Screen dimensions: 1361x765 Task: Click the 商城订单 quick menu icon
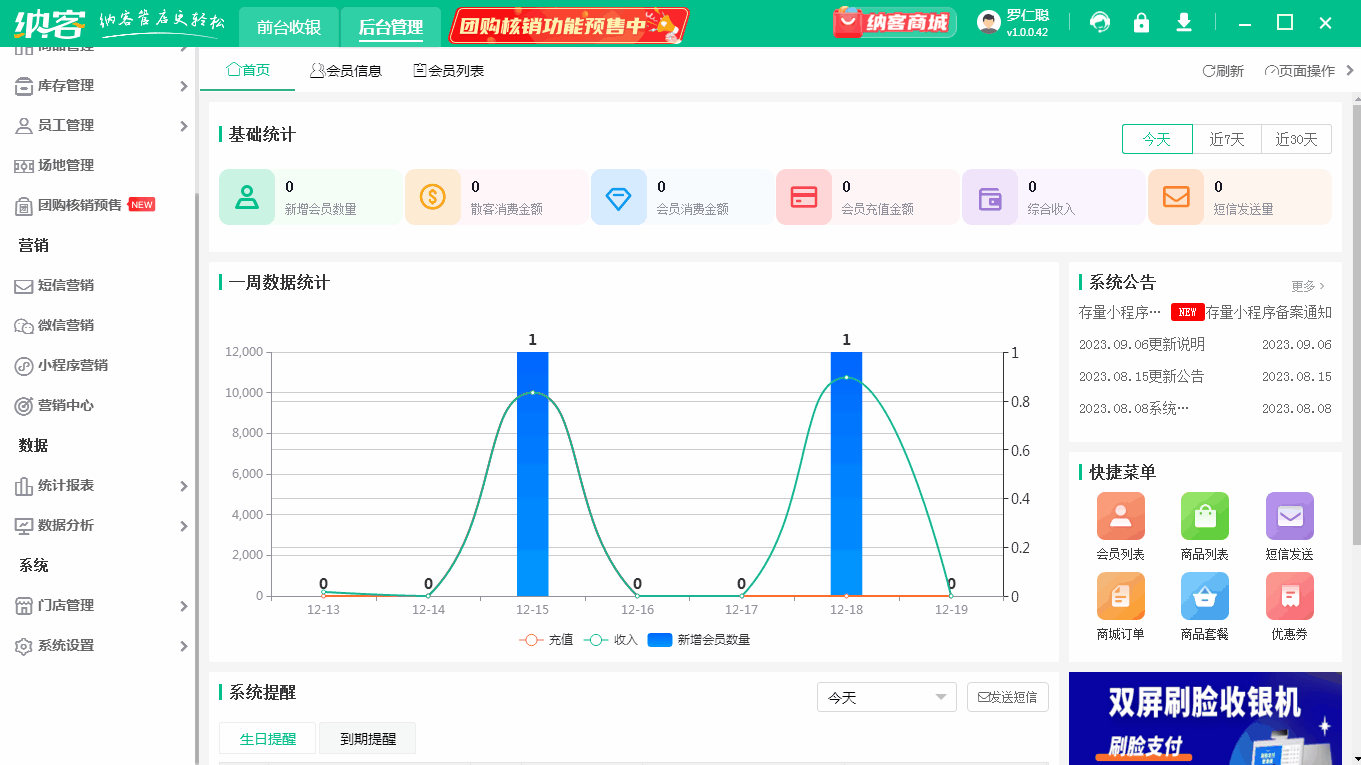[x=1120, y=595]
